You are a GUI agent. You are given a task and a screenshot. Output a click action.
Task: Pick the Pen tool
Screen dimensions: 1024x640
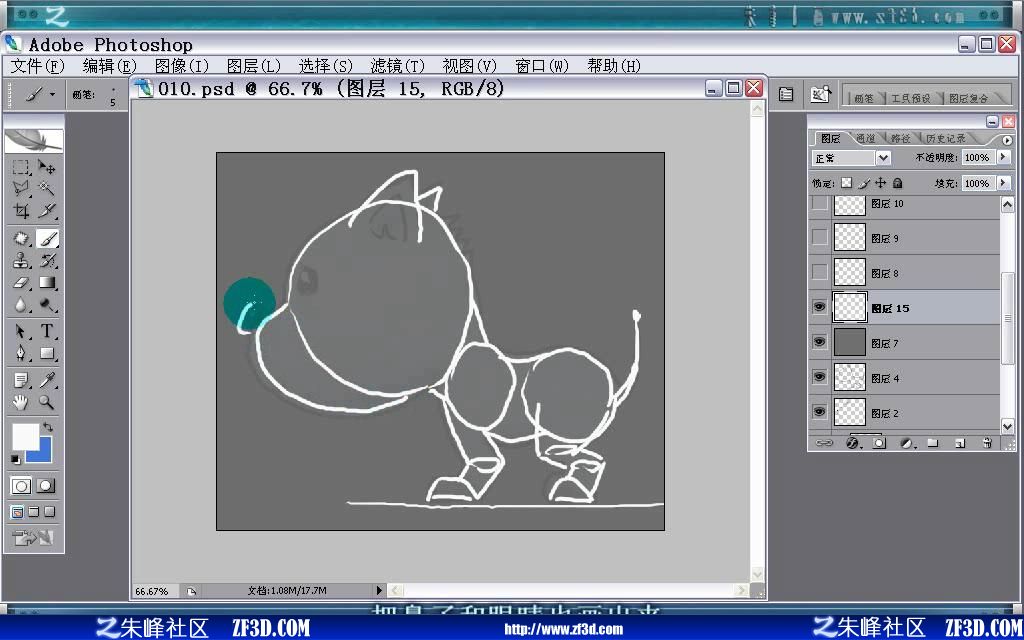coord(21,353)
